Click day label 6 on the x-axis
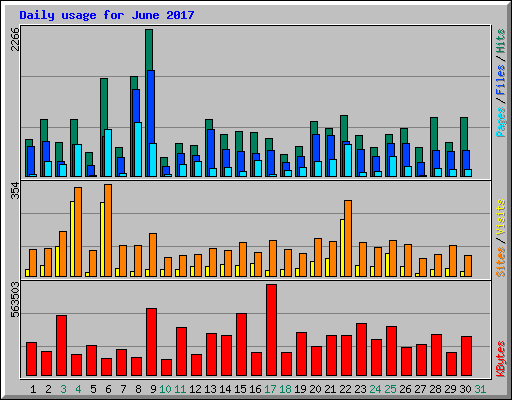This screenshot has width=512, height=400. tap(108, 389)
